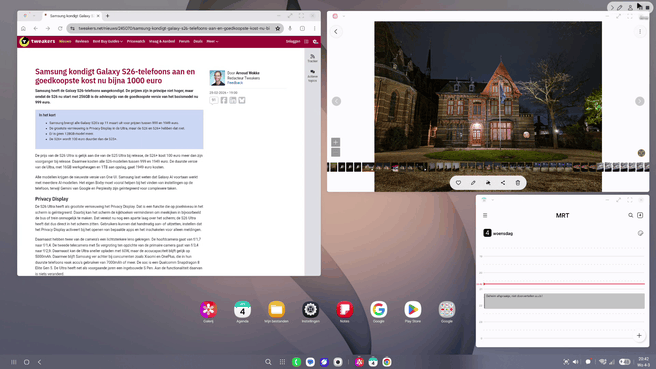
Task: Click the taskbar home circle button
Action: [26, 362]
